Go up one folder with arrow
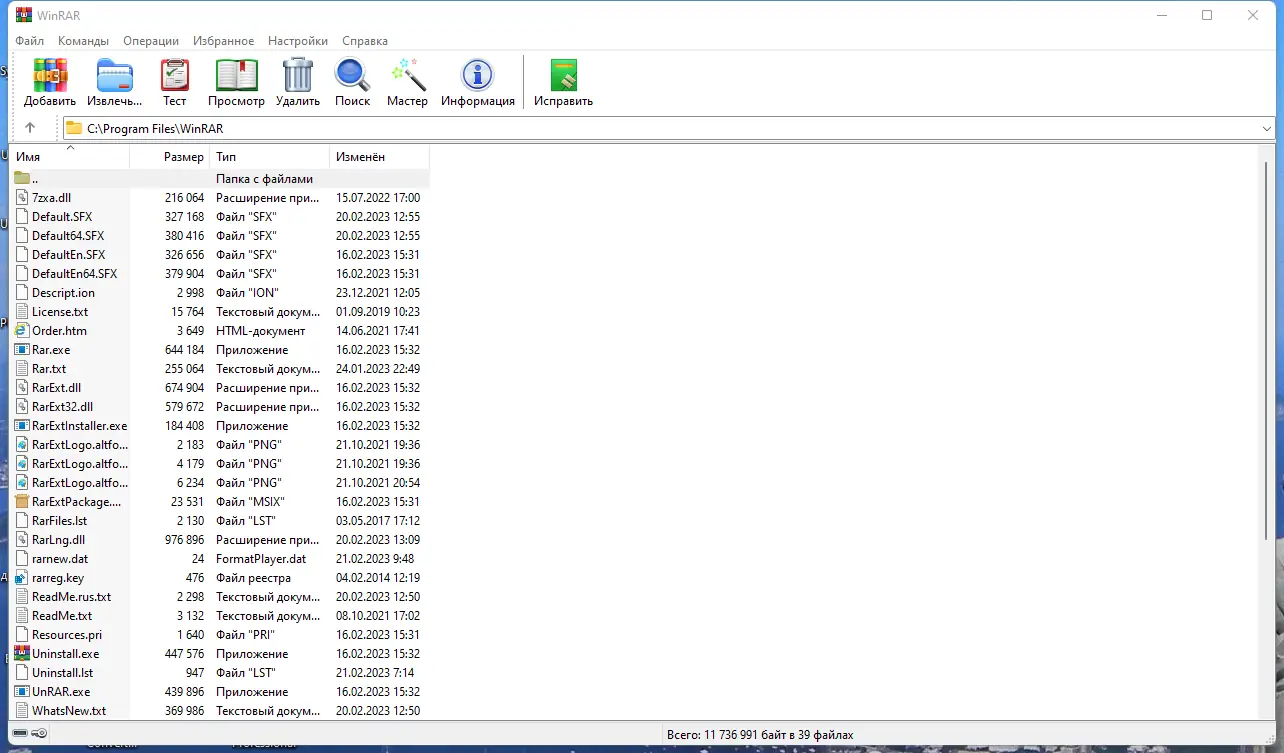This screenshot has width=1284, height=753. (x=30, y=128)
